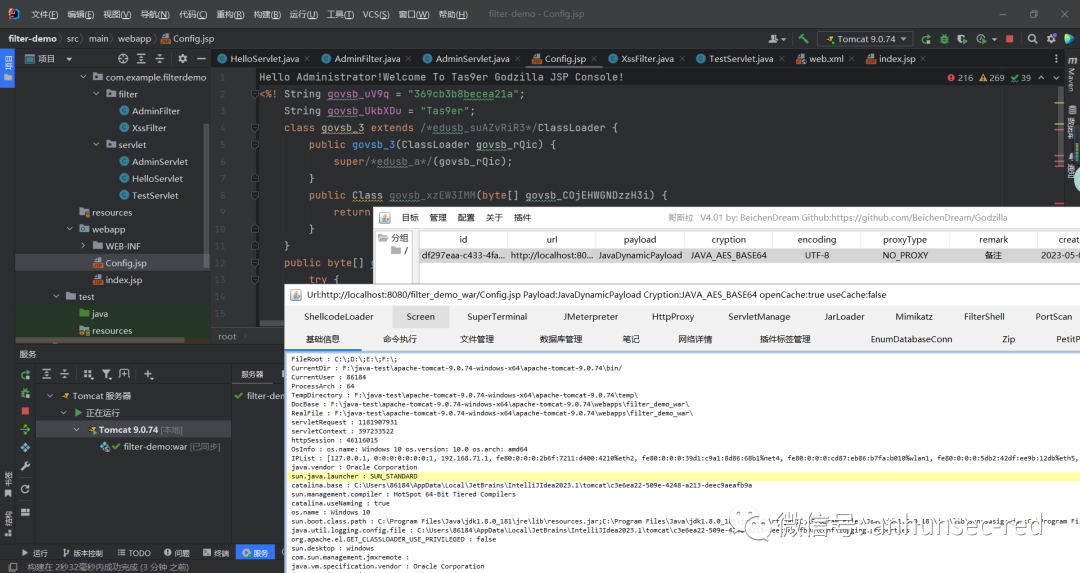The width and height of the screenshot is (1080, 573).
Task: Open the profiler run dropdown arrow
Action: click(x=995, y=39)
